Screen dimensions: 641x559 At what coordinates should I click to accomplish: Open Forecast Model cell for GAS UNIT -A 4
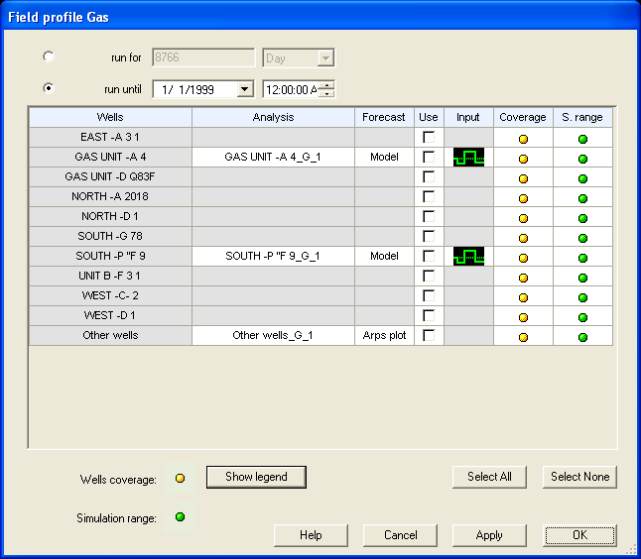pos(384,157)
